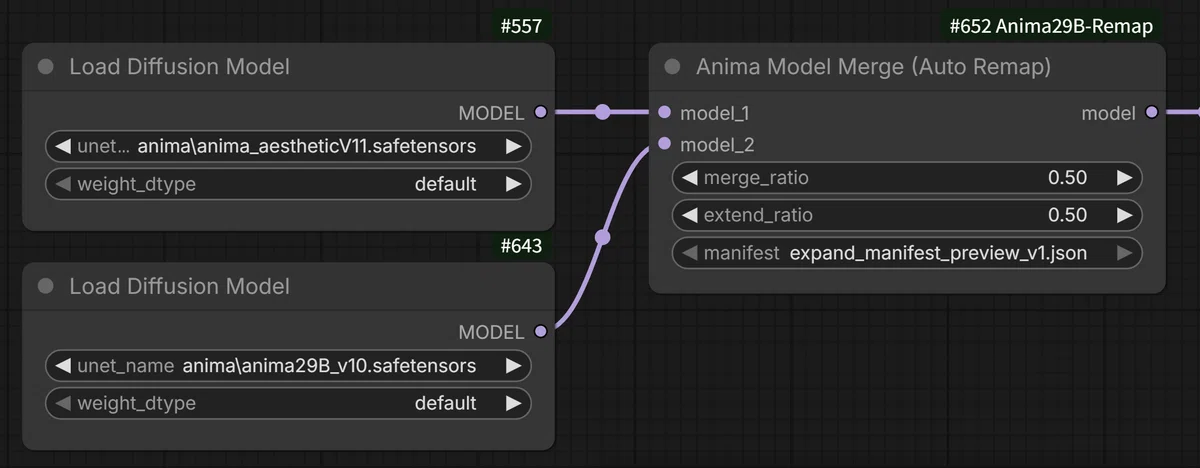Next weight_dtype option in node #557
This screenshot has width=1200, height=468.
coord(513,184)
